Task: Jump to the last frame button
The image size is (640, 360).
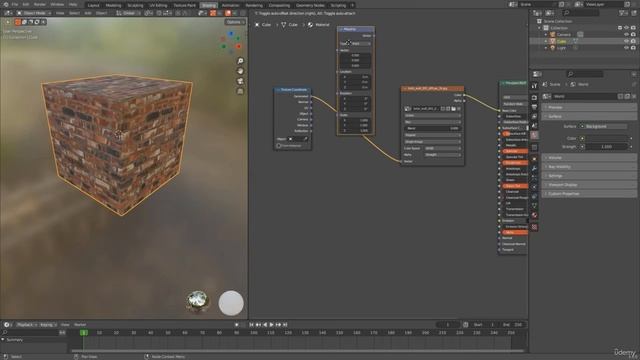Action: 285,324
